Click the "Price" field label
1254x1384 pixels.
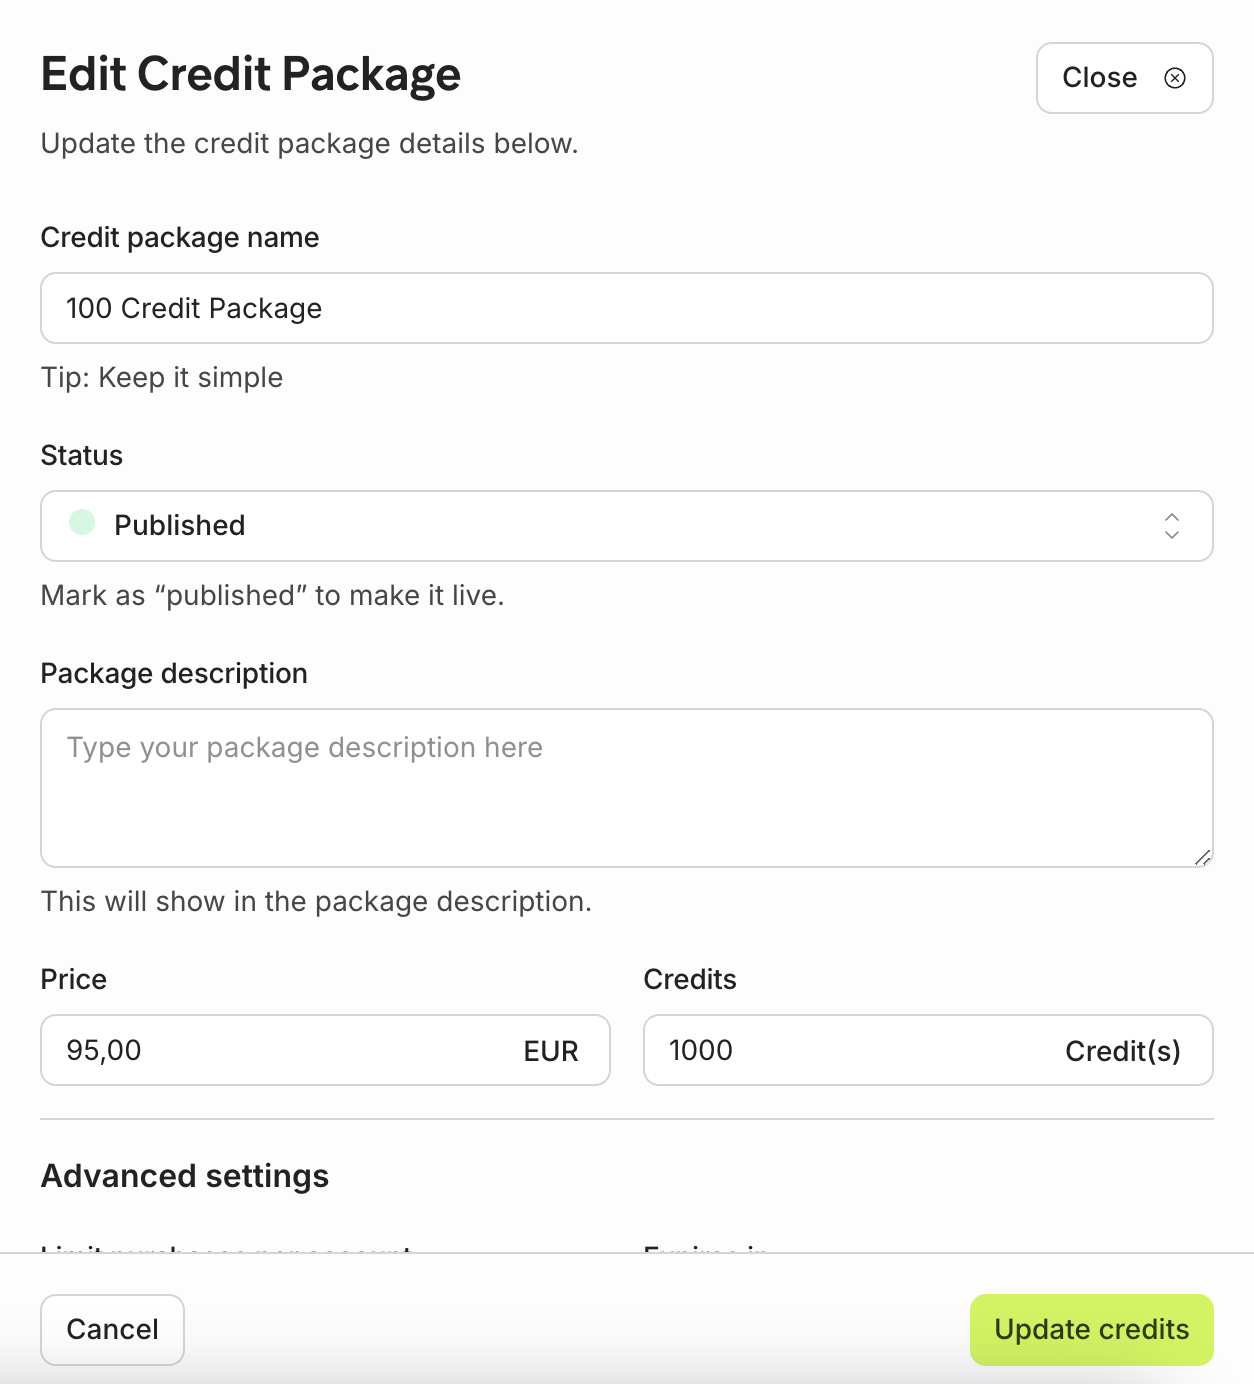pos(74,979)
